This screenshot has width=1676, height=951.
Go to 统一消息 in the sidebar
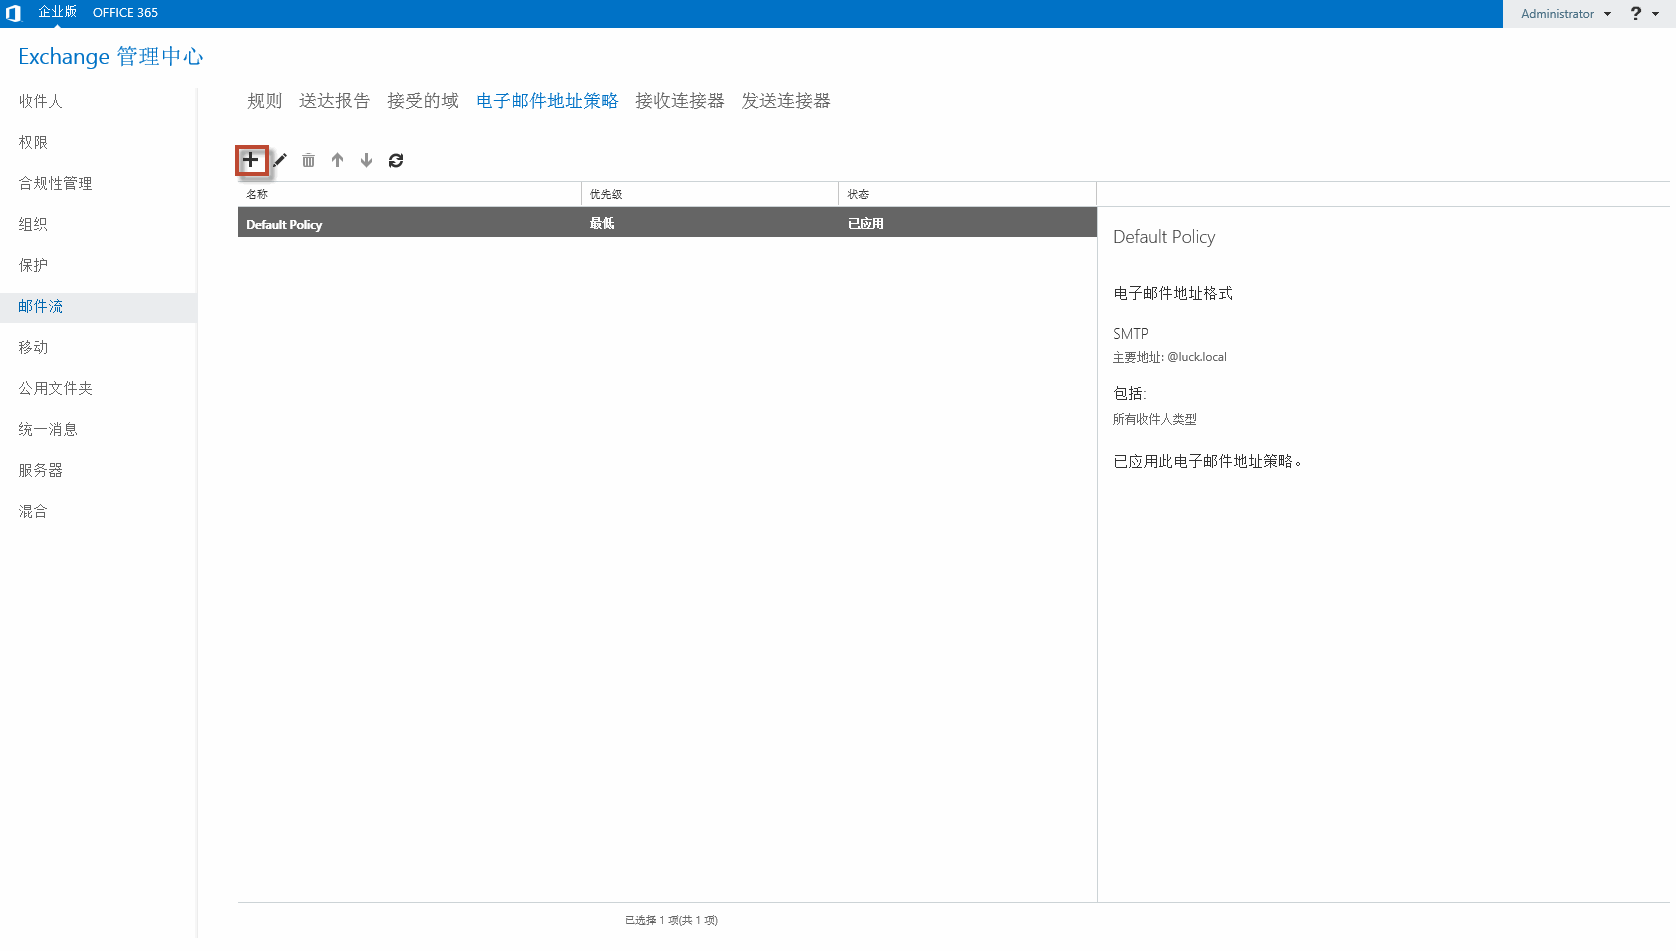click(x=48, y=429)
